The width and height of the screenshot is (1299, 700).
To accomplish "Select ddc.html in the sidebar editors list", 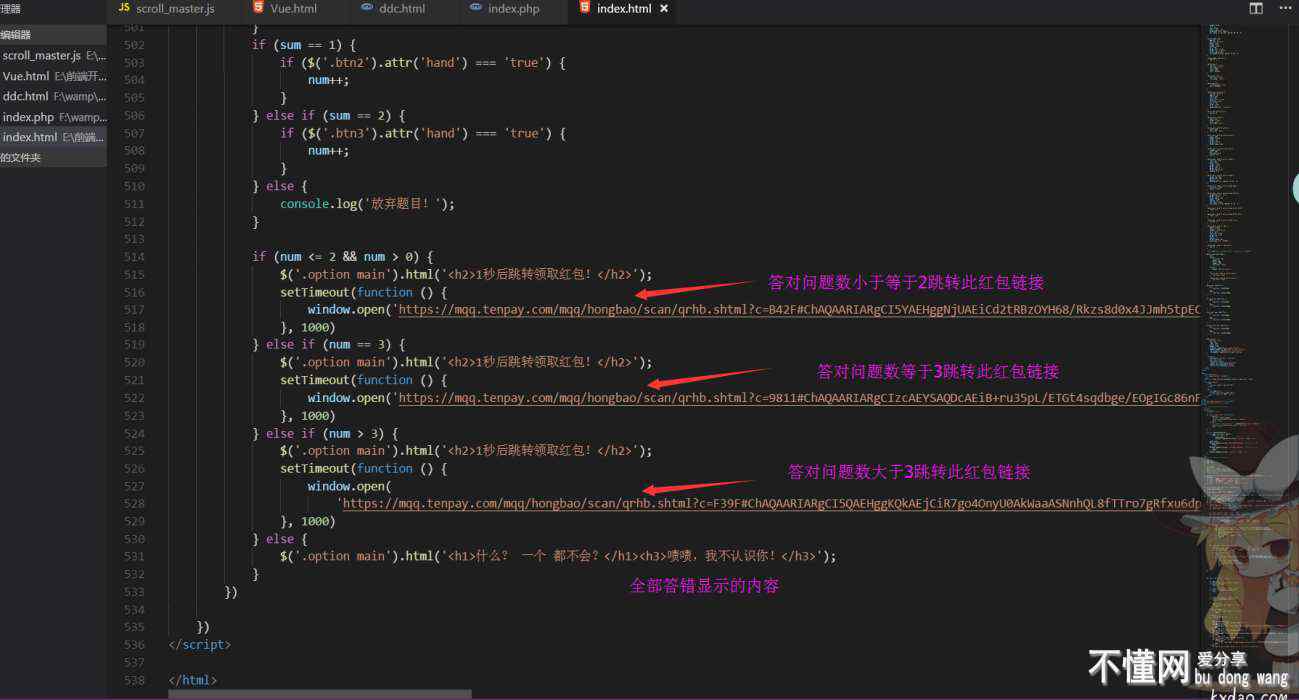I will point(53,97).
